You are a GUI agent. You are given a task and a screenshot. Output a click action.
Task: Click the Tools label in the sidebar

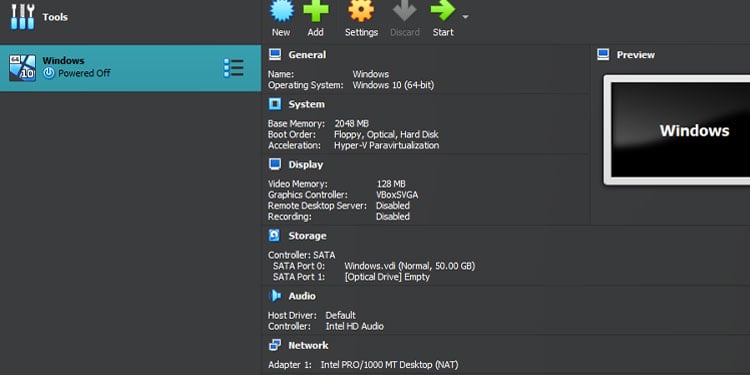55,17
